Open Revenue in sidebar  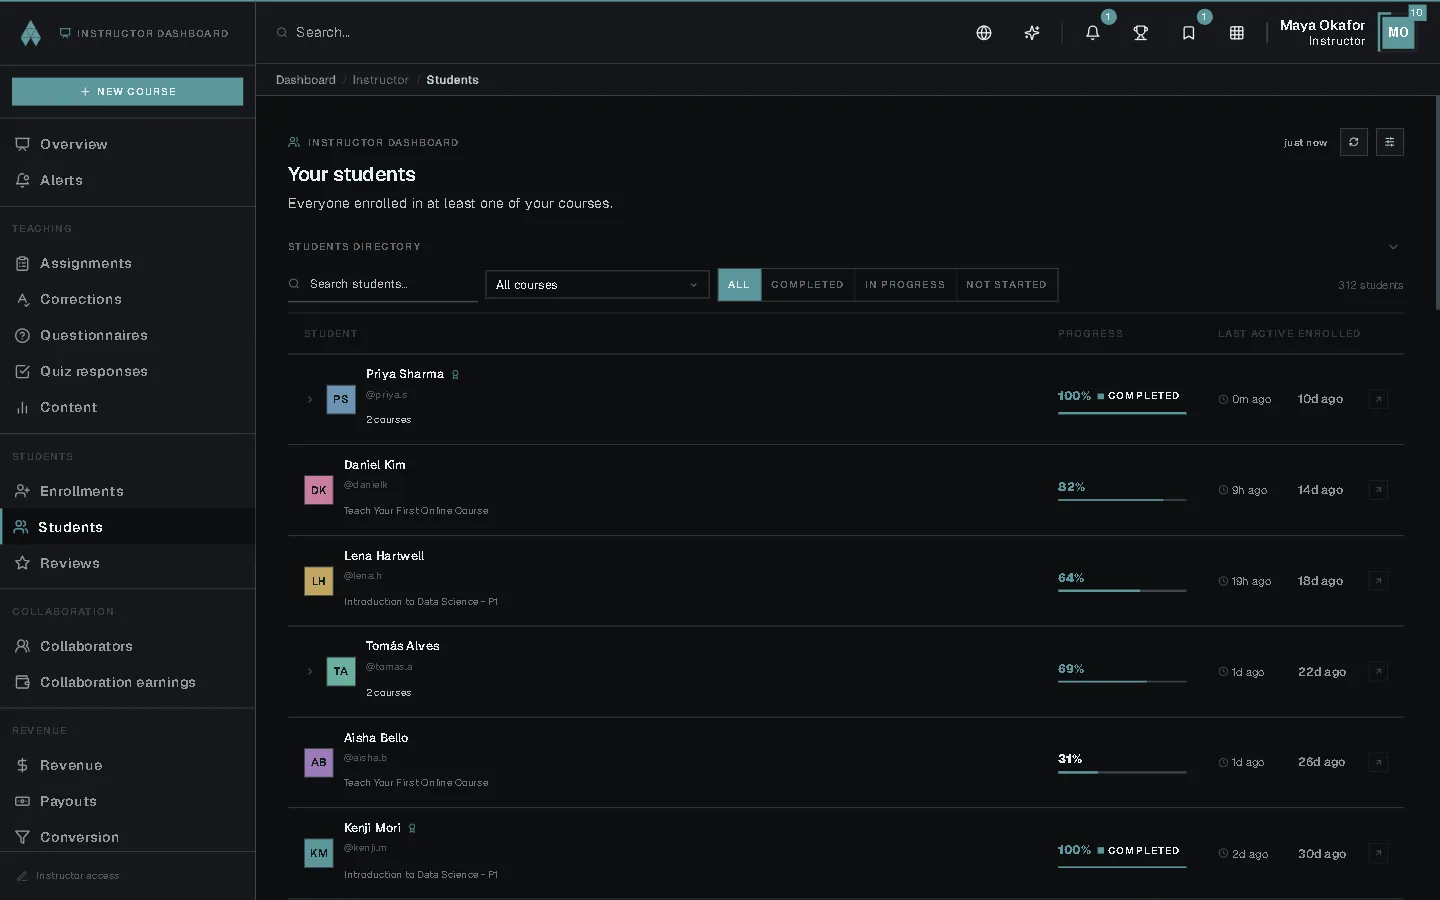click(x=127, y=765)
